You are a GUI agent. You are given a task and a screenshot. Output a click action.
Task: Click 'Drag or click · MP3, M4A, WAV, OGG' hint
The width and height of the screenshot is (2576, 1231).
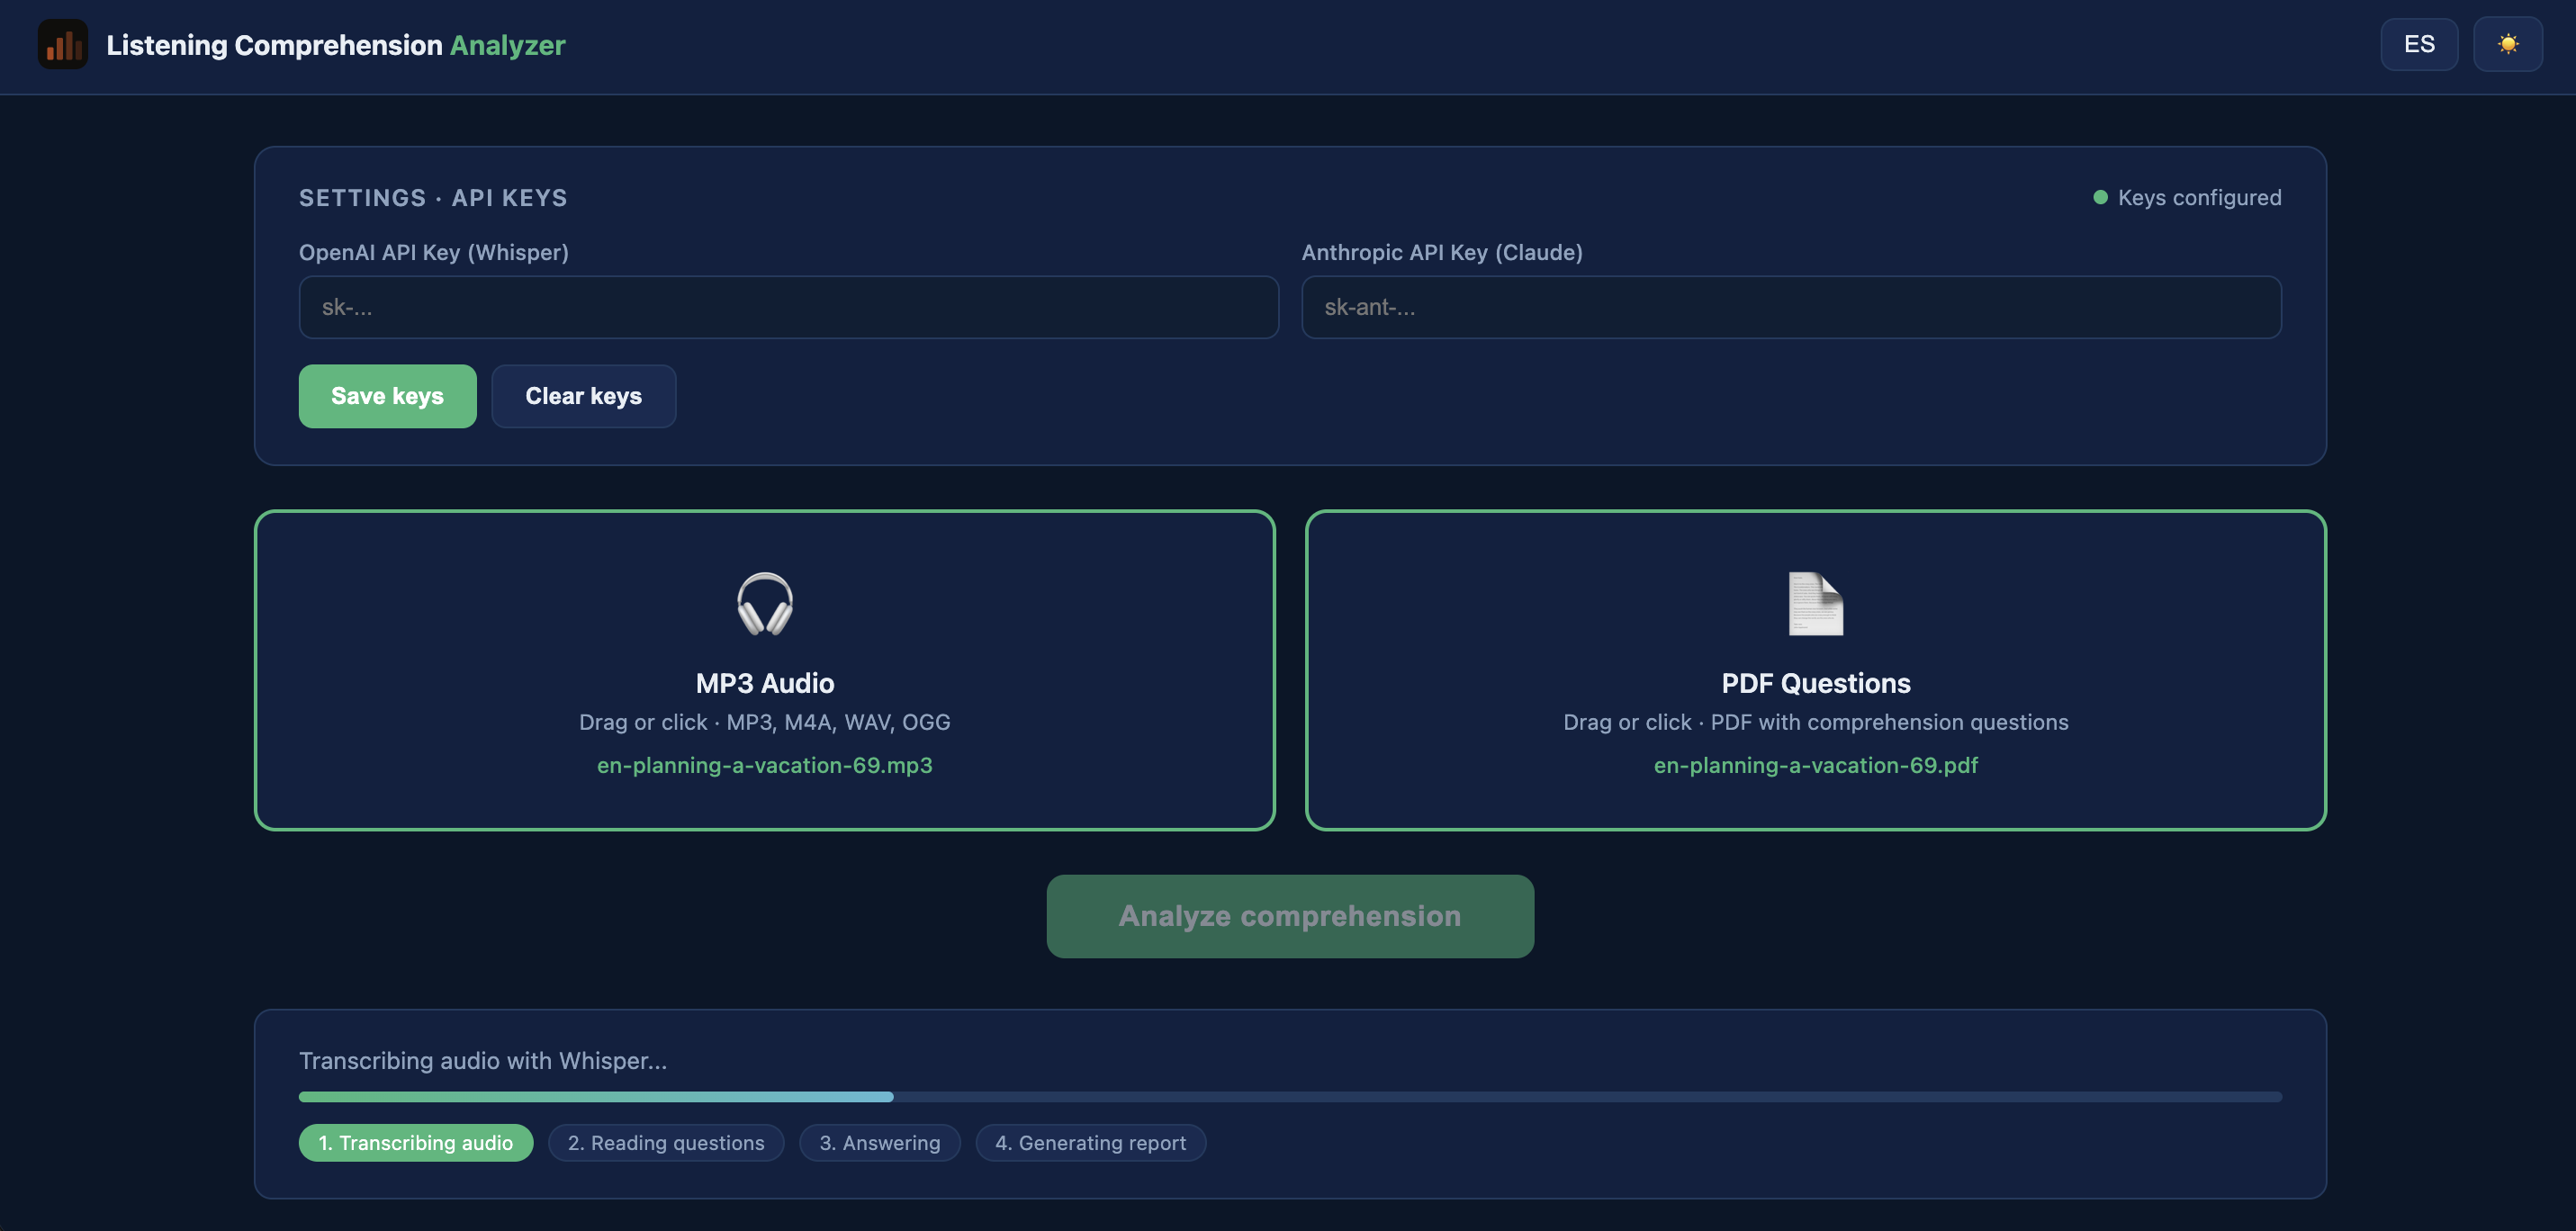pyautogui.click(x=764, y=722)
